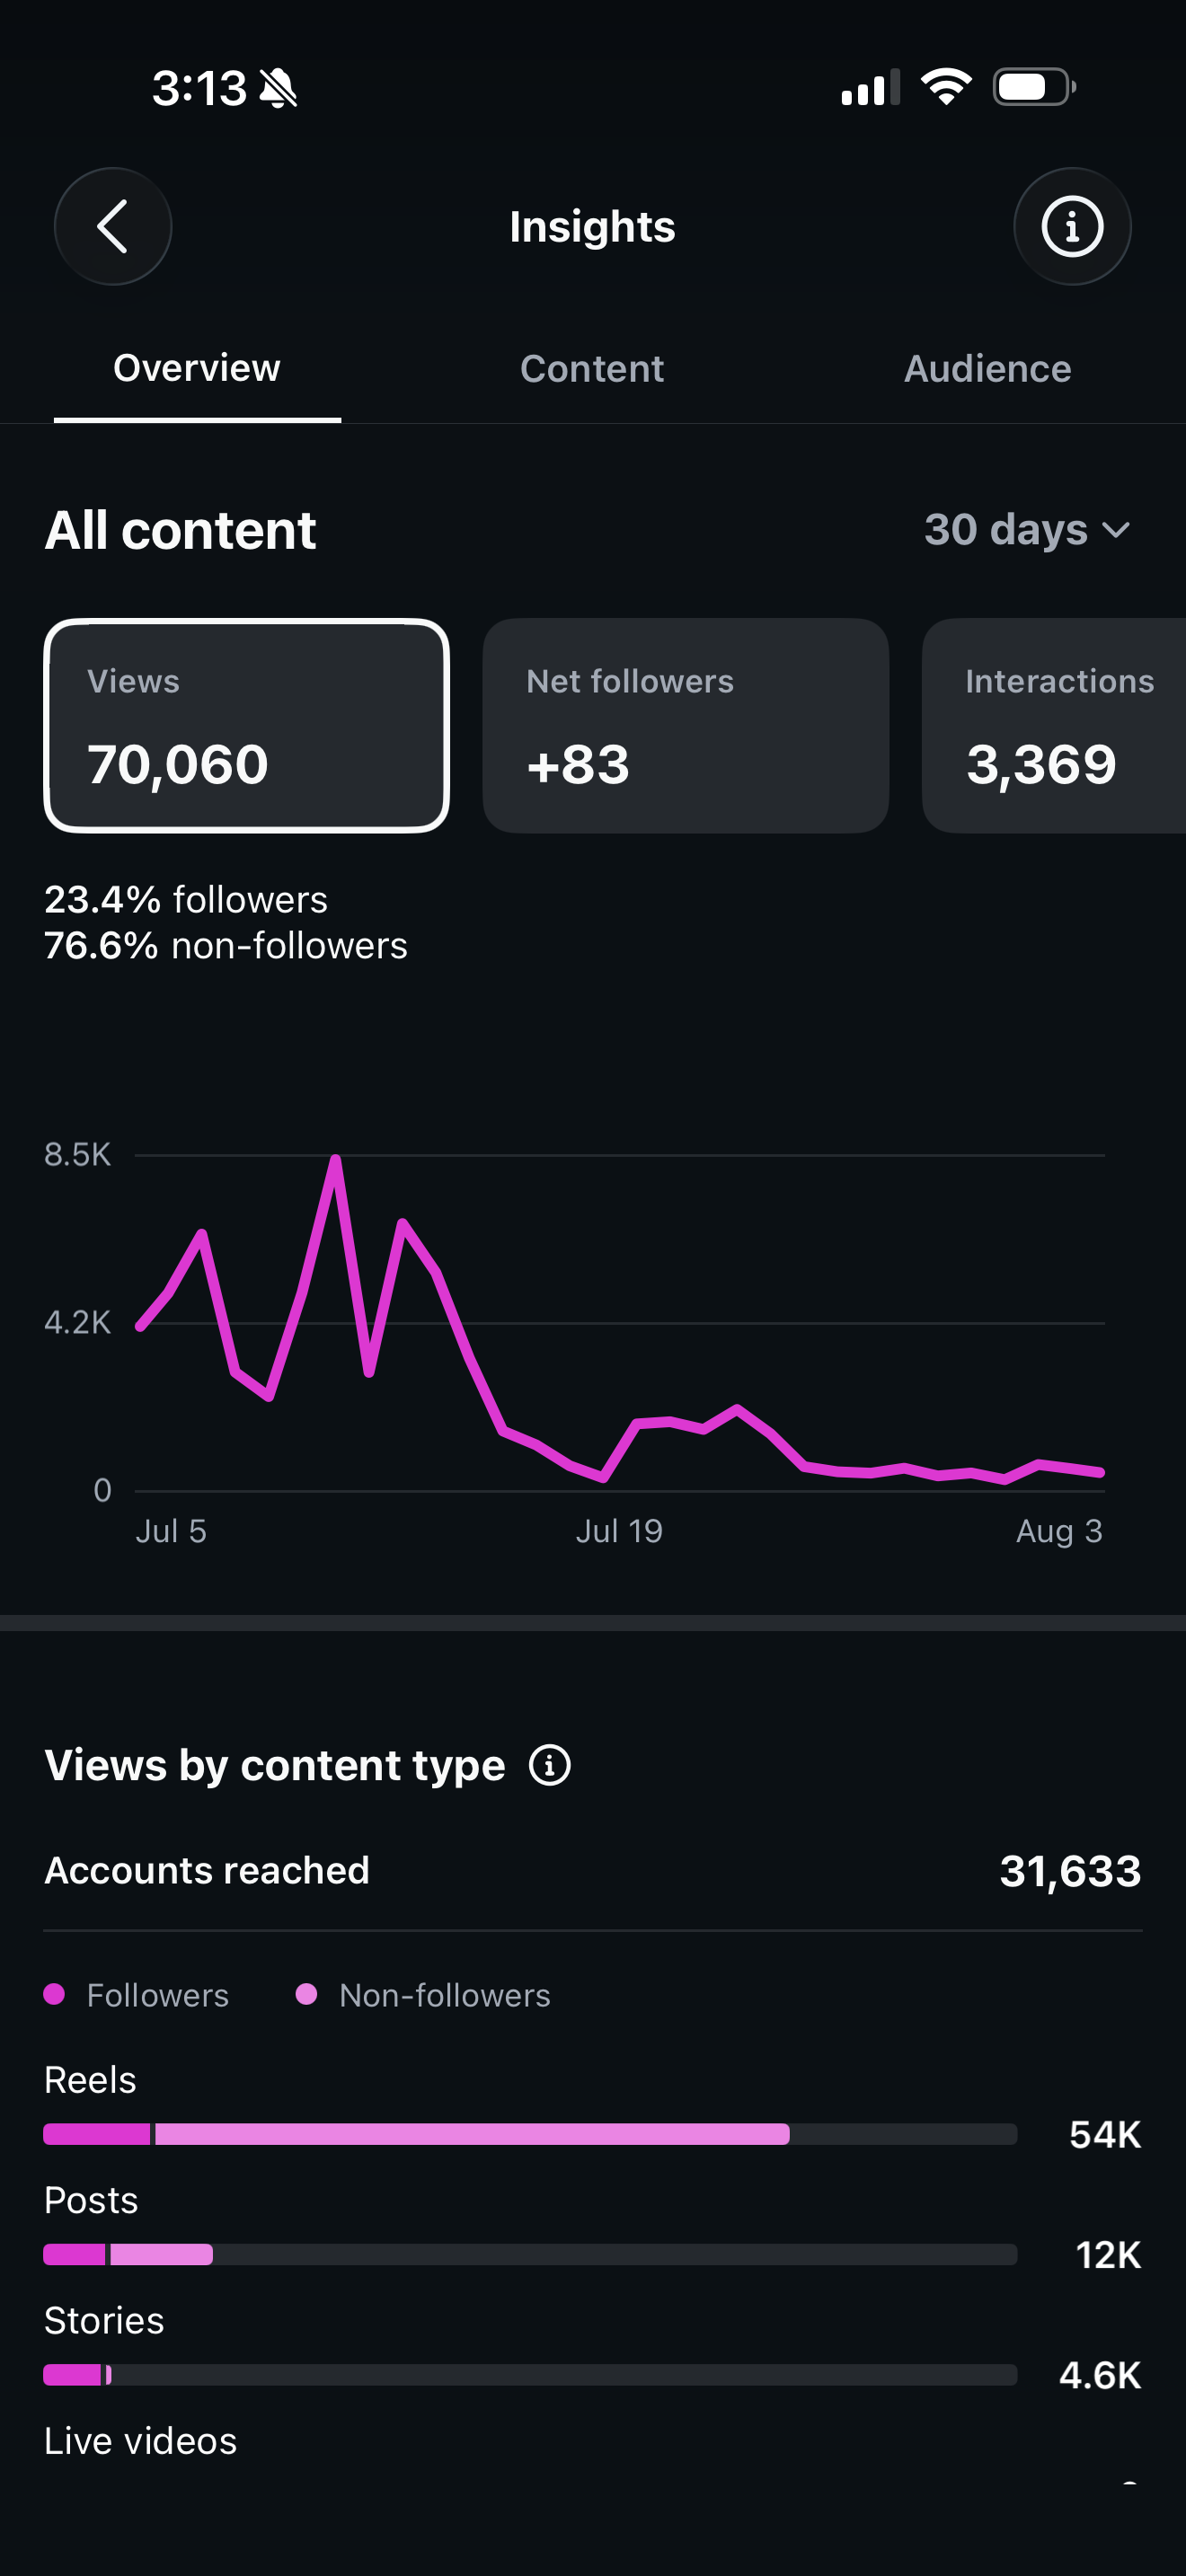Tap the muted bell icon in status bar
This screenshot has height=2576, width=1186.
coord(278,88)
